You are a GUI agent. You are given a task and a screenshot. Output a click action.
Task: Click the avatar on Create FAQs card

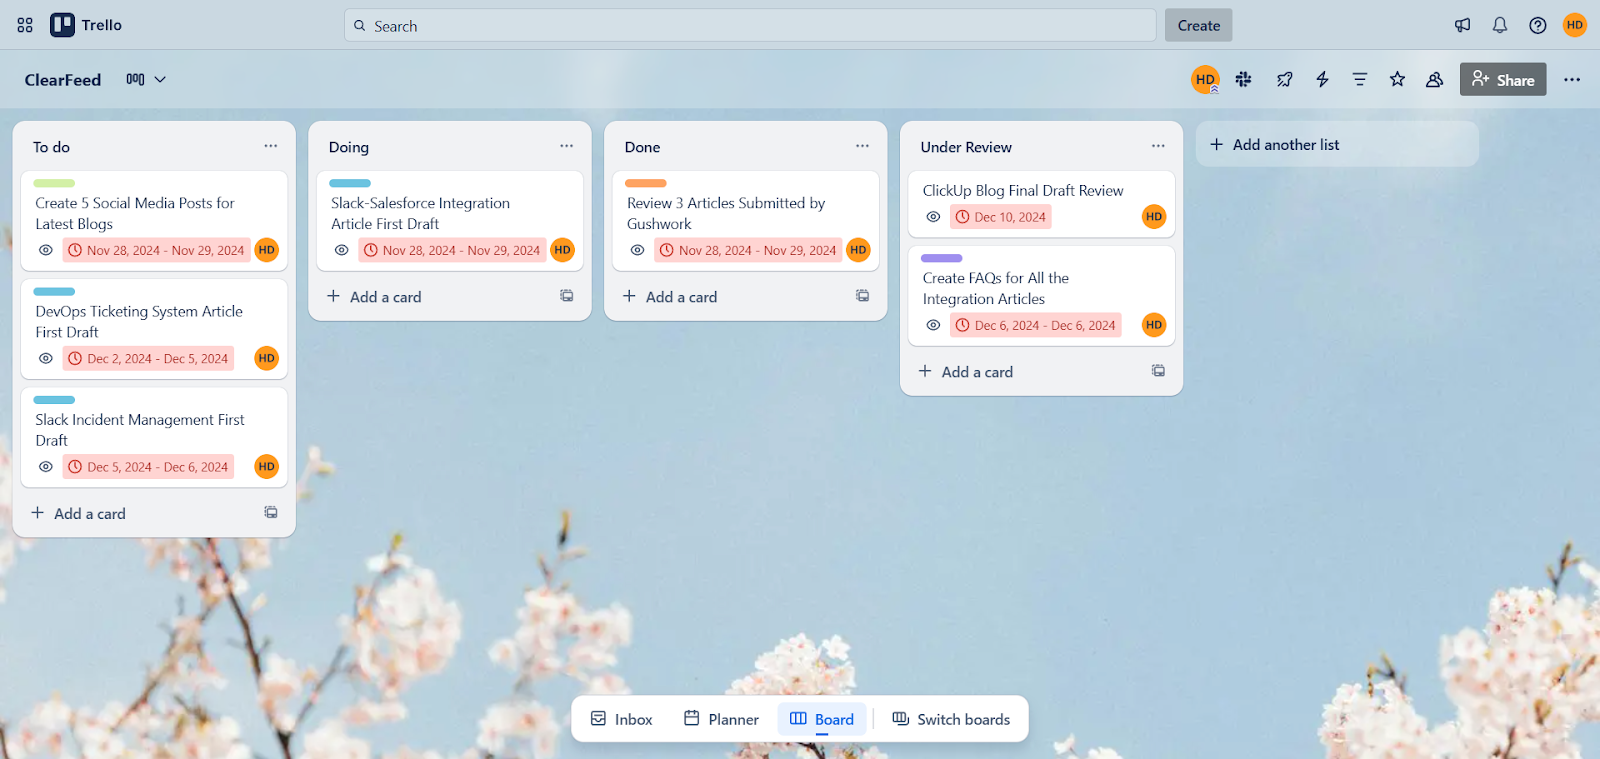(x=1154, y=324)
